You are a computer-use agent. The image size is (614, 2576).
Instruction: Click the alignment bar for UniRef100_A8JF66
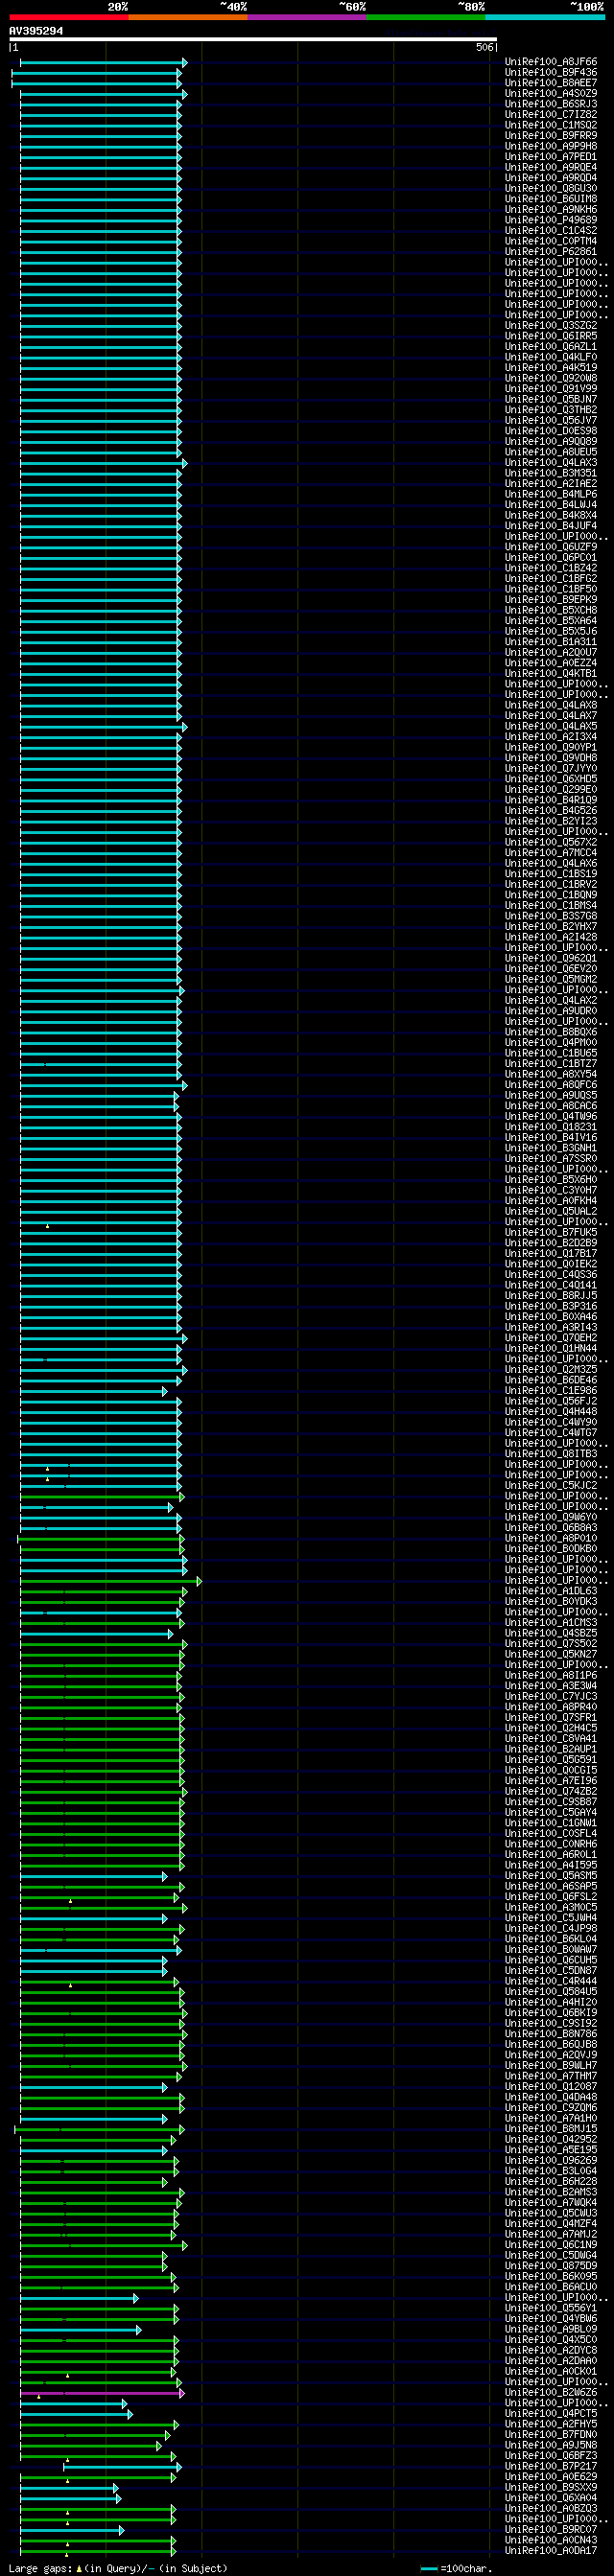pos(102,63)
